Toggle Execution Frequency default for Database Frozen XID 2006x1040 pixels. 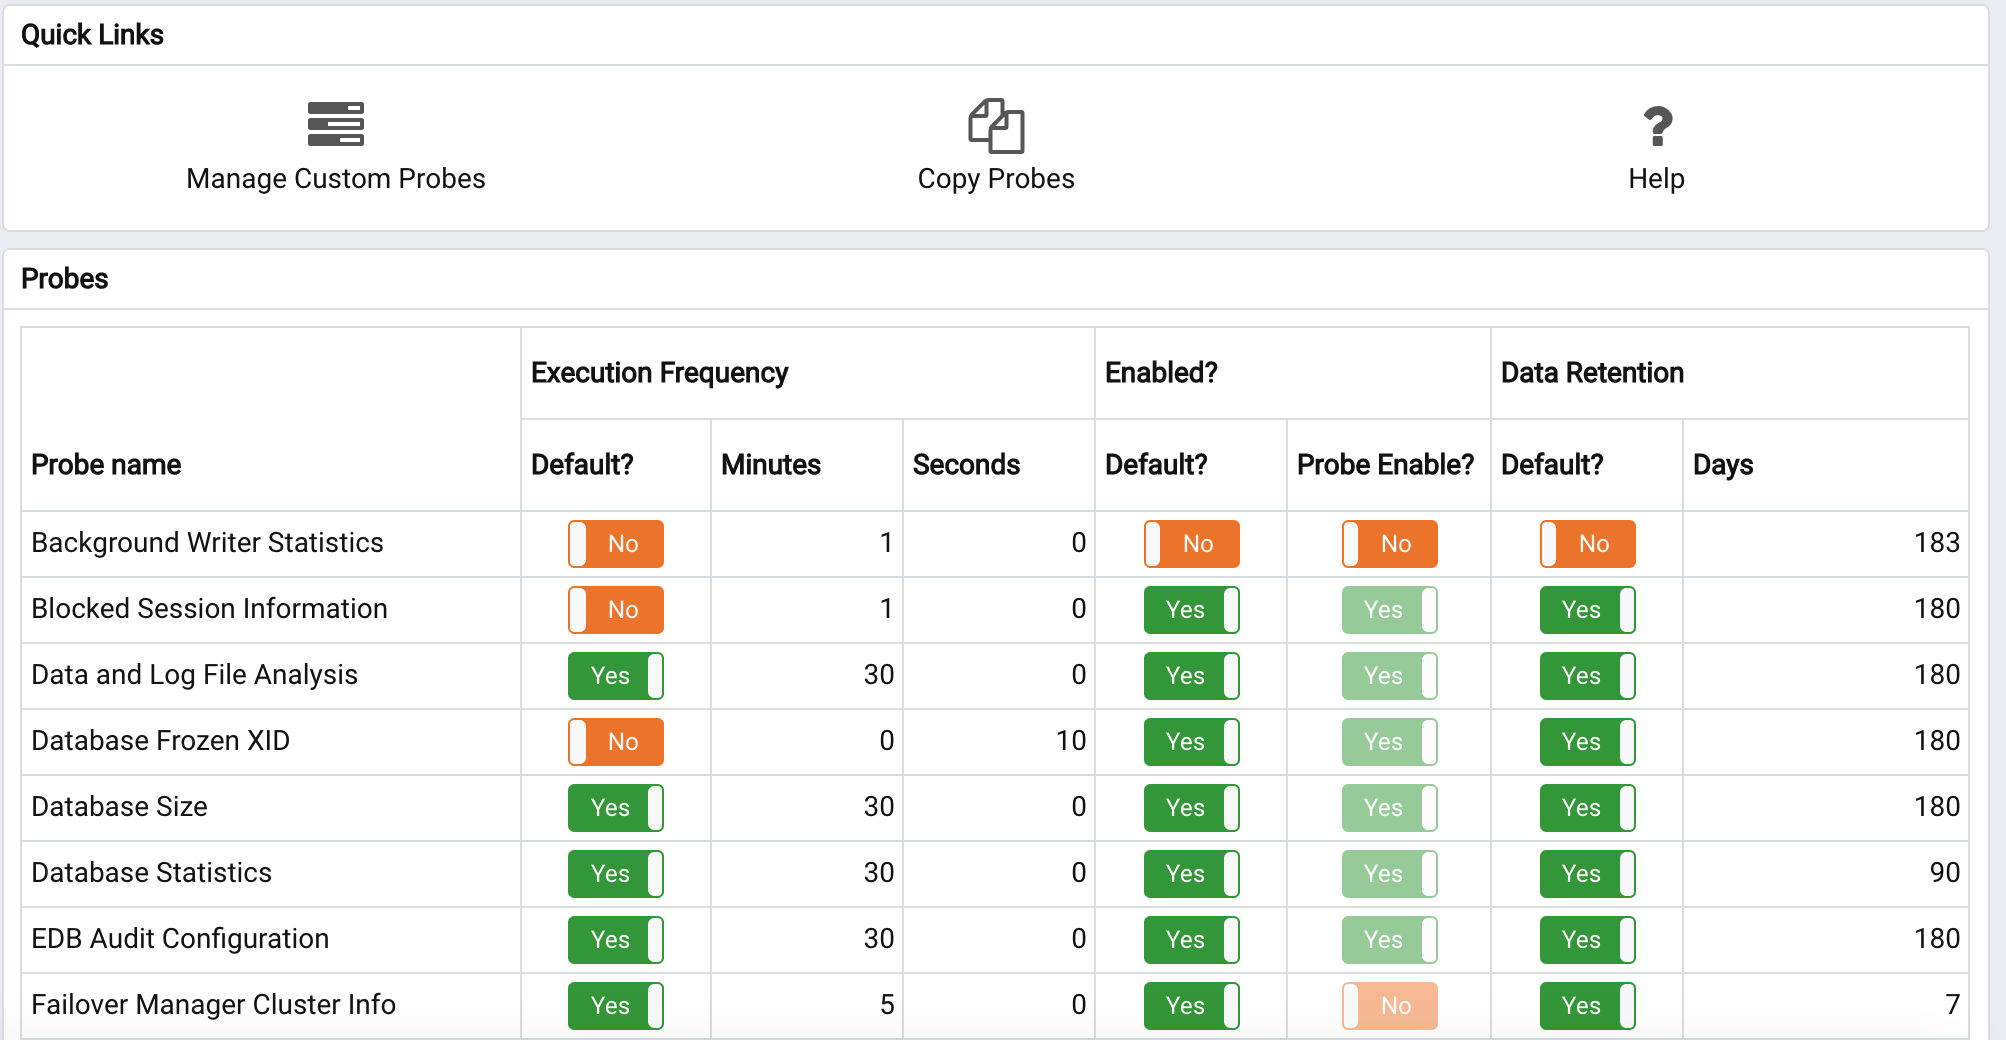[616, 742]
